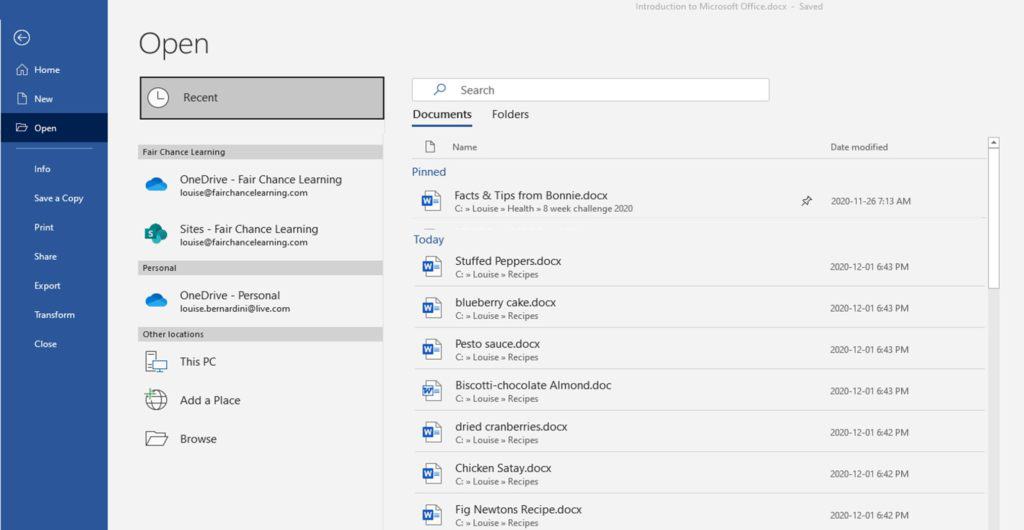Open the Info page
Viewport: 1024px width, 530px height.
pos(42,168)
